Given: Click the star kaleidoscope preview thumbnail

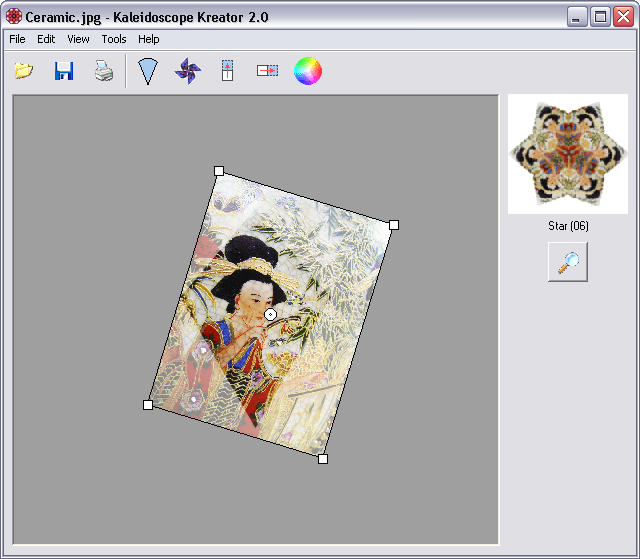Looking at the screenshot, I should [x=568, y=153].
